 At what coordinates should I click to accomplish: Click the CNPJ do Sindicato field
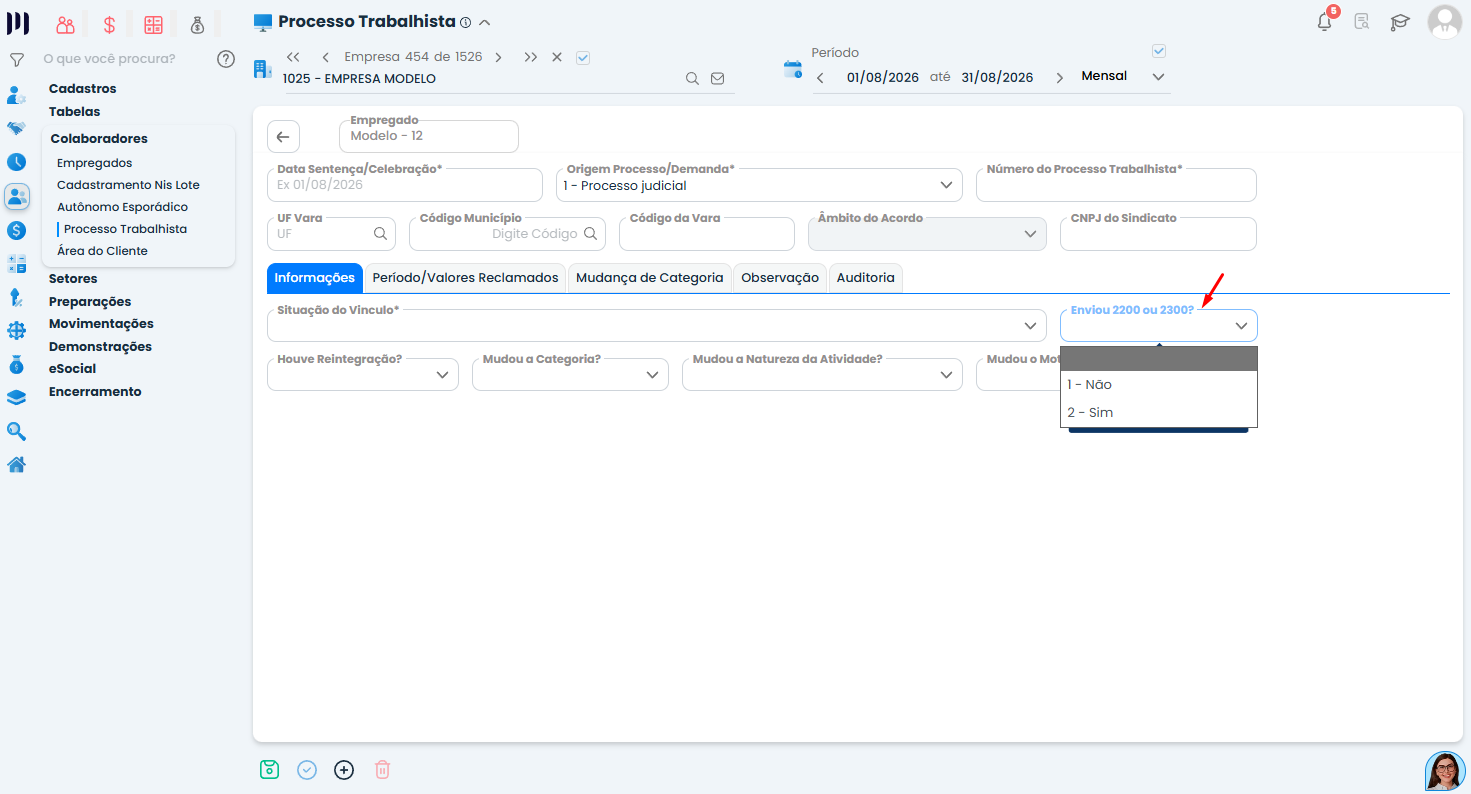1158,233
